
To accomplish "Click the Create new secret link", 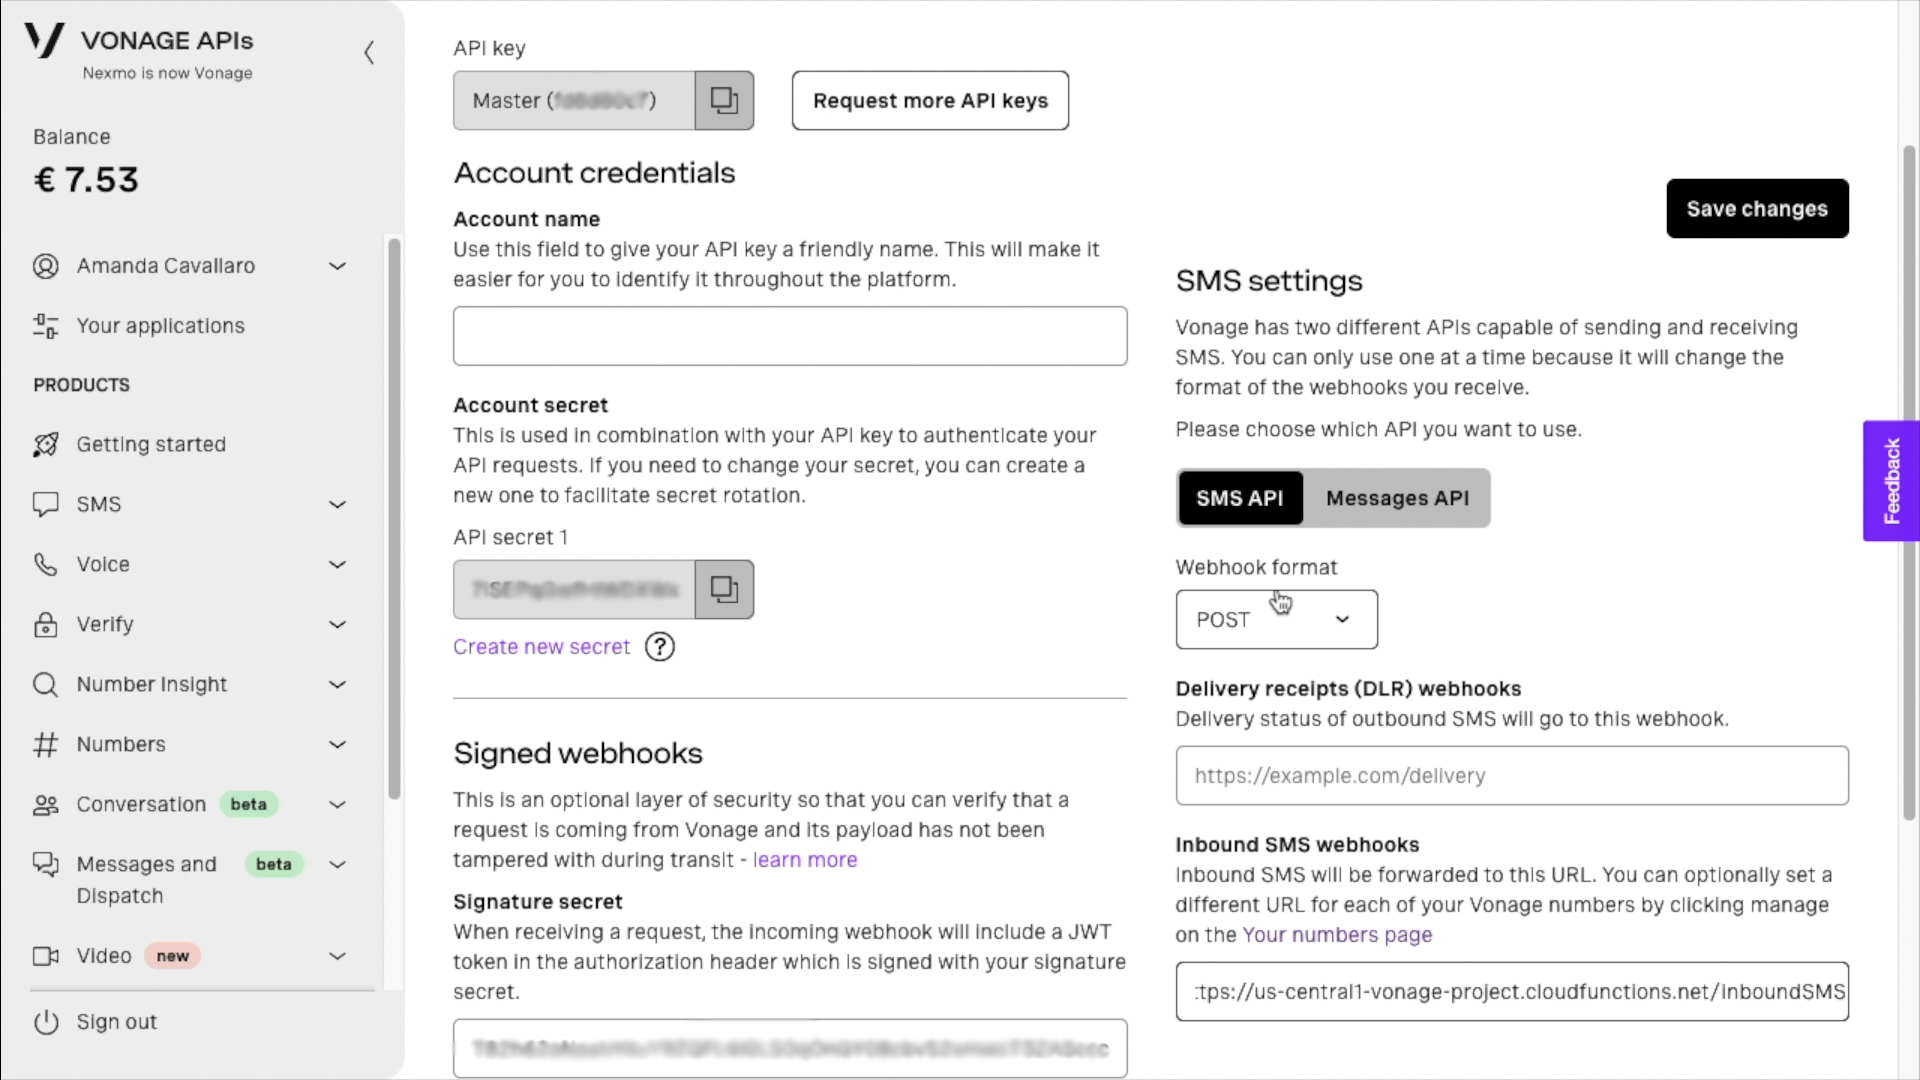I will coord(541,647).
